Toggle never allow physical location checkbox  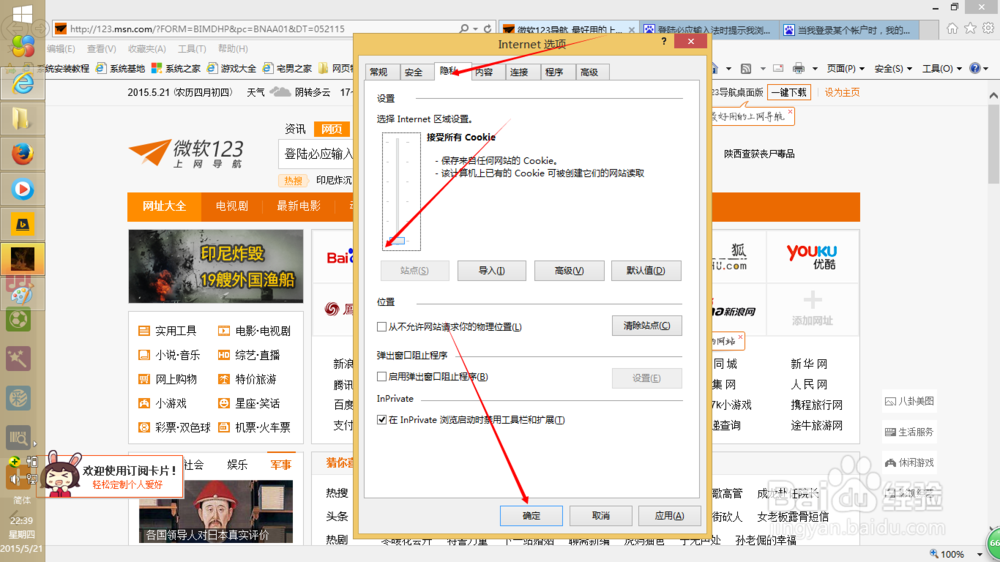(381, 327)
